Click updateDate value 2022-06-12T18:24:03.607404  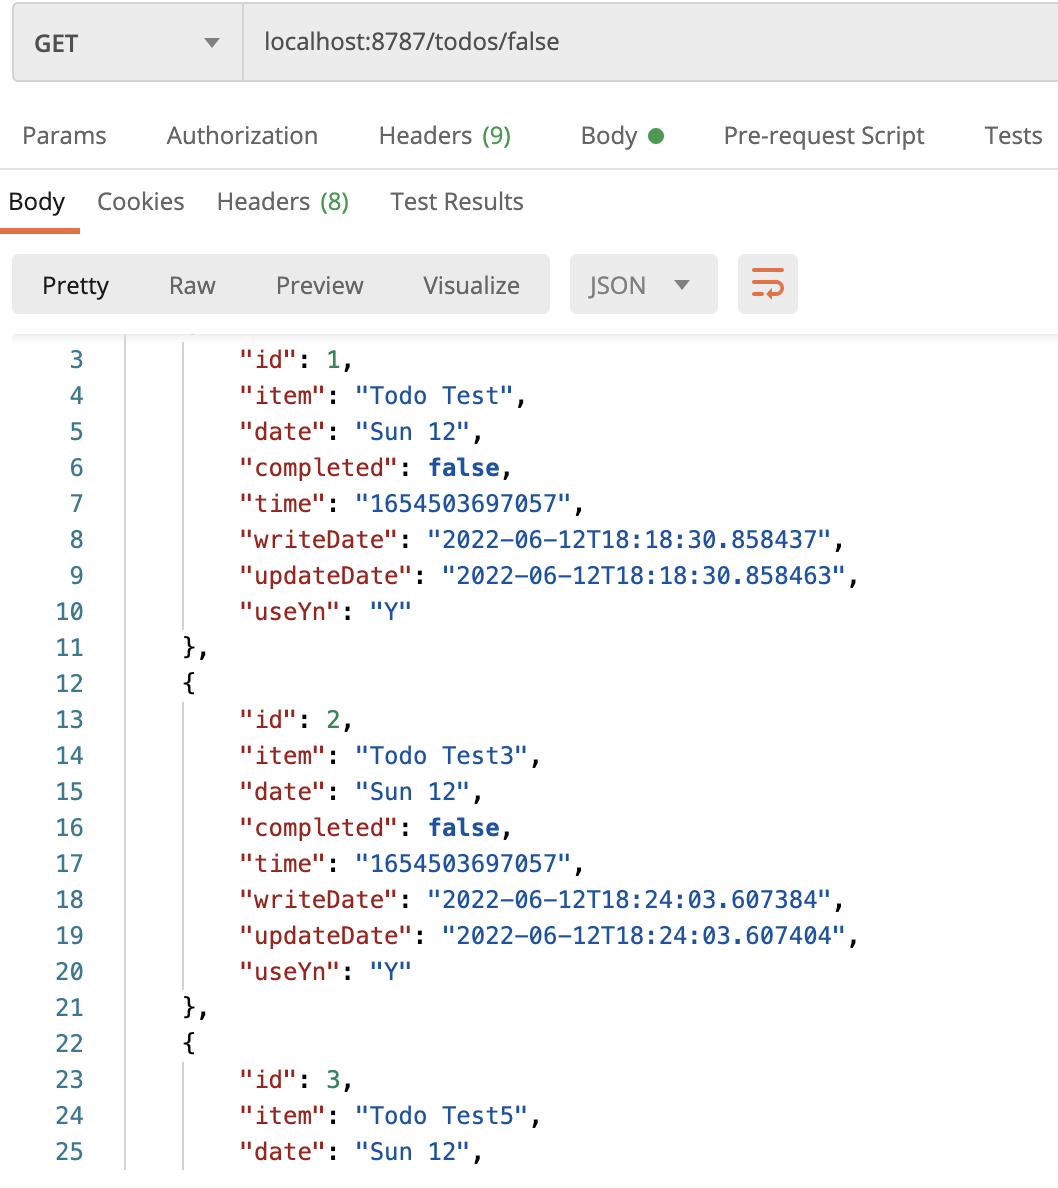click(x=643, y=935)
